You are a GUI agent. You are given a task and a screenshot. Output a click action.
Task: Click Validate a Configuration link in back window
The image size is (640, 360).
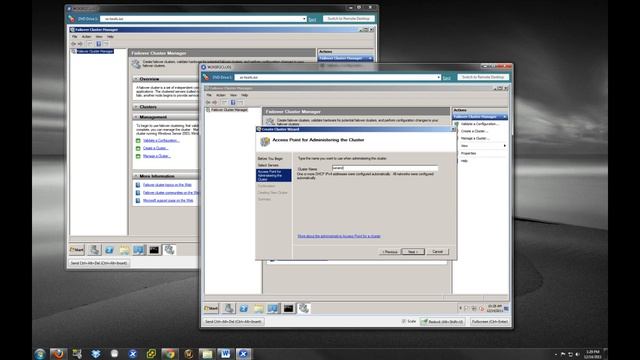[x=161, y=140]
